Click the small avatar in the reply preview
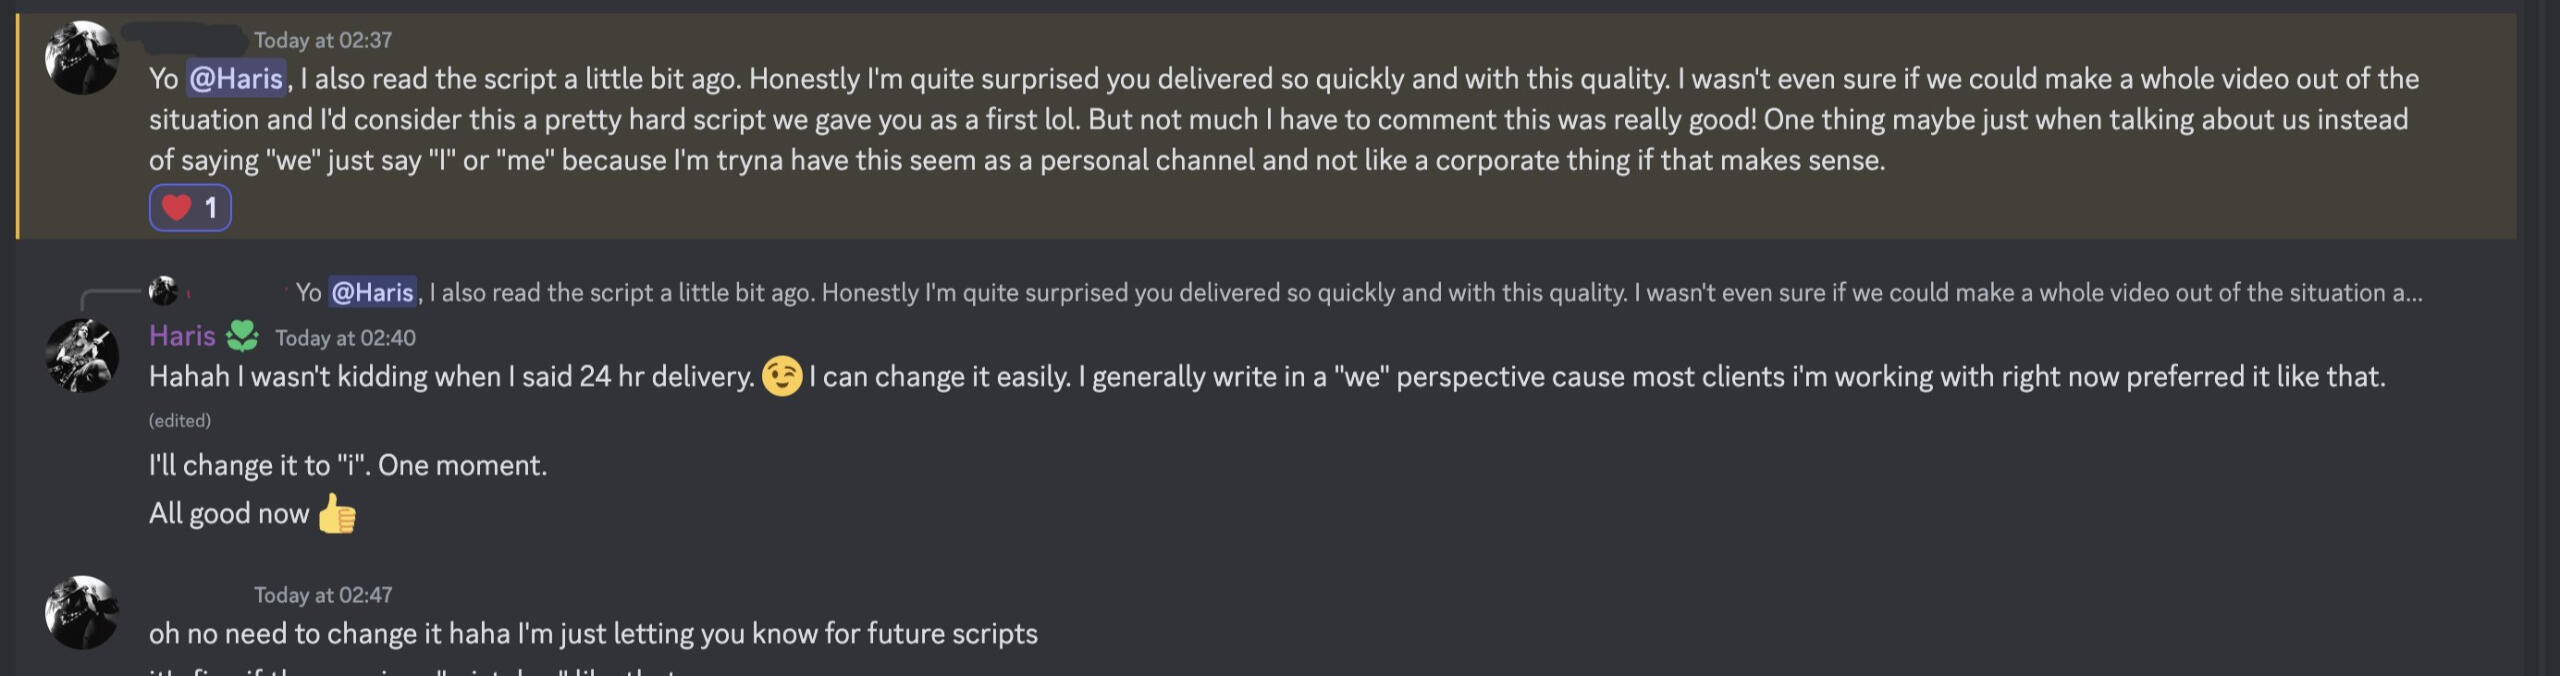2560x676 pixels. (163, 291)
